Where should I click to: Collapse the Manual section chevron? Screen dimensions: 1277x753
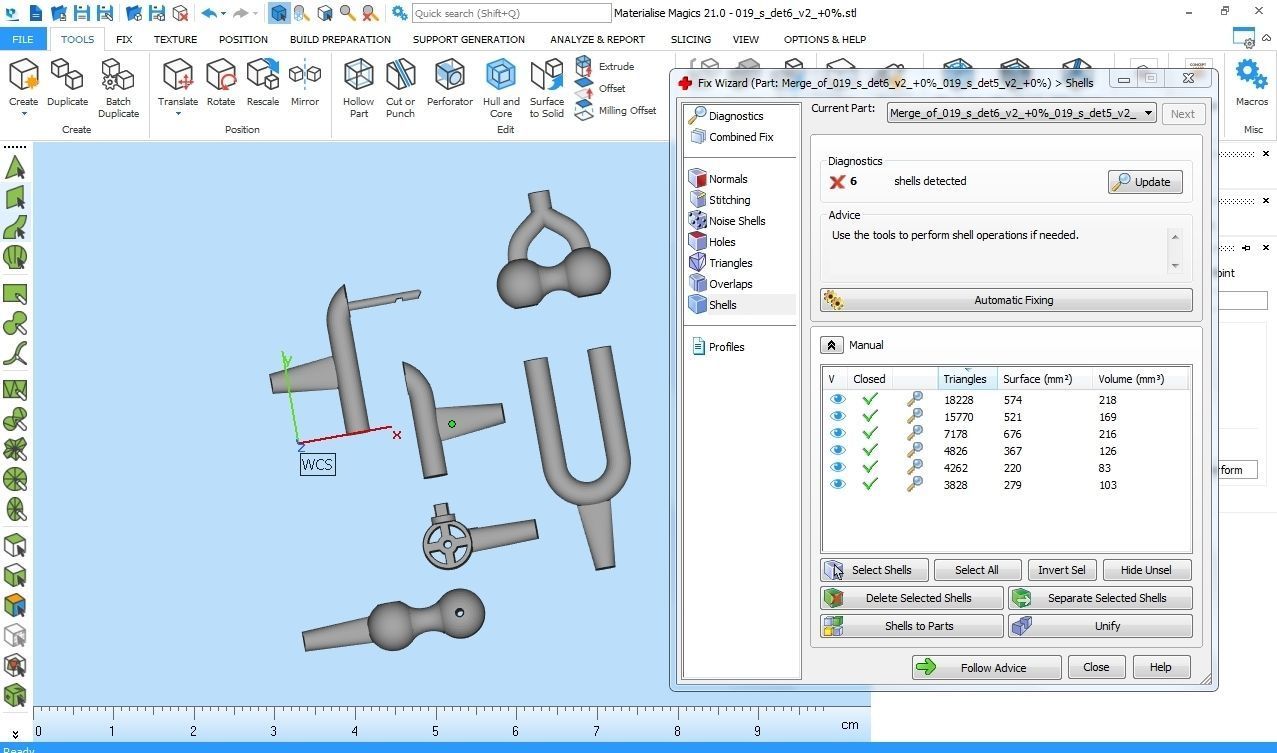832,345
